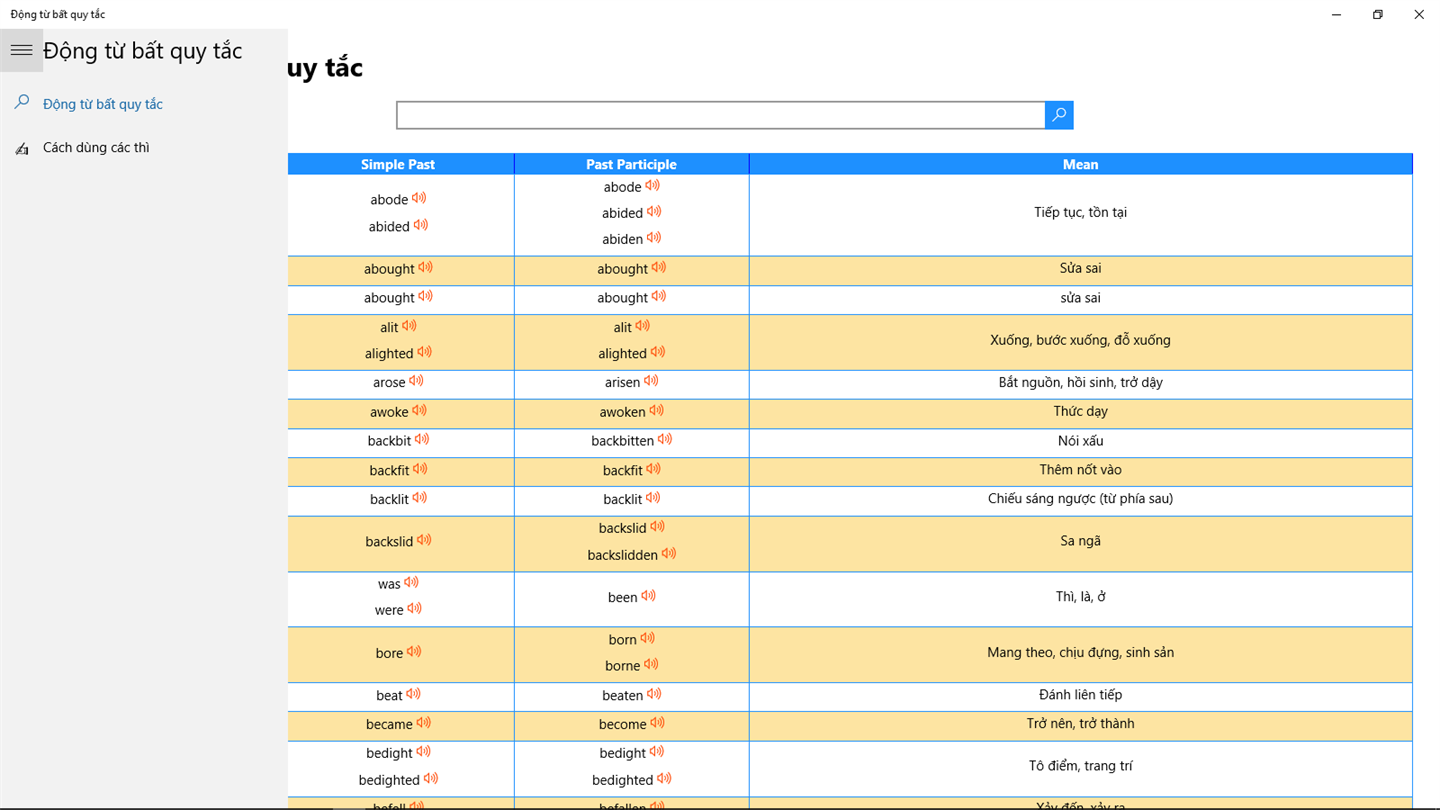Play pronunciation of 'became'
This screenshot has width=1440, height=810.
(x=424, y=722)
